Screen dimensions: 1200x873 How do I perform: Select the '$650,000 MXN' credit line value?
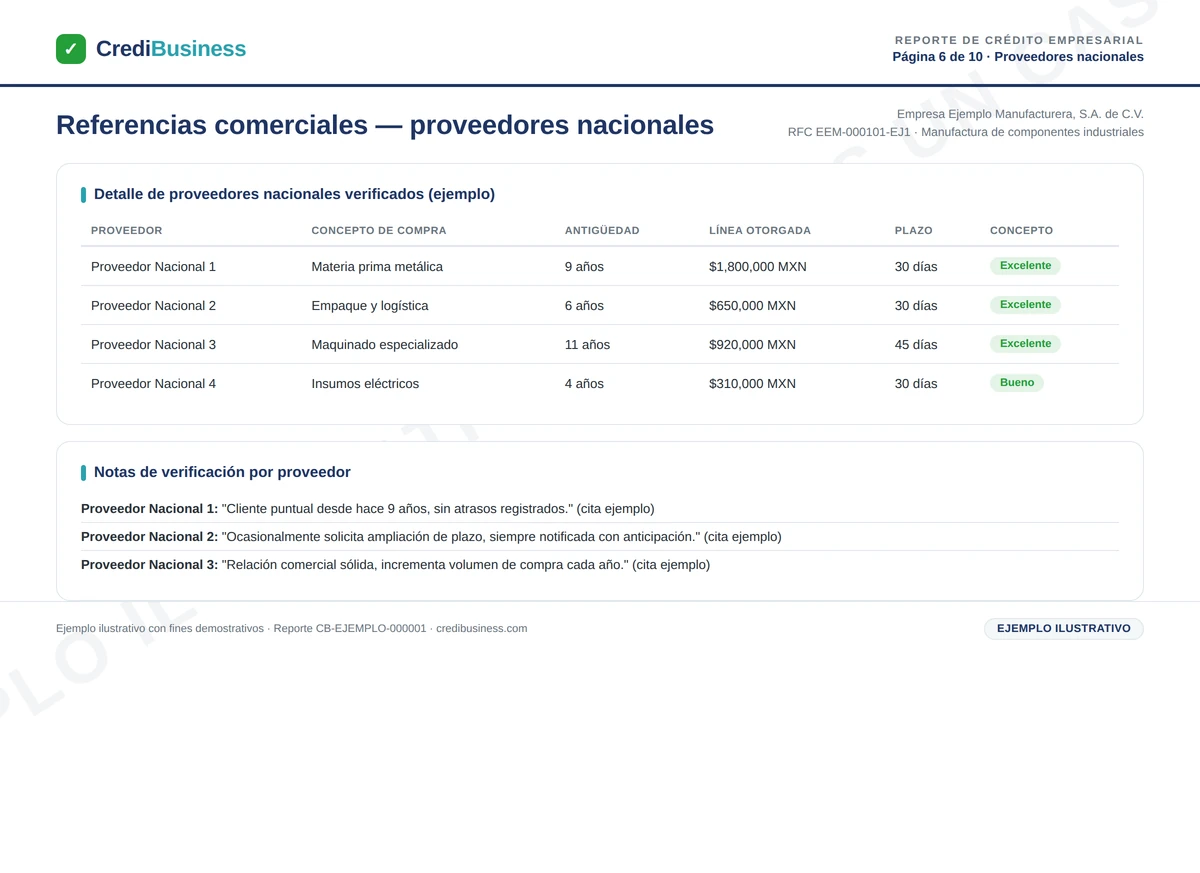pyautogui.click(x=753, y=306)
